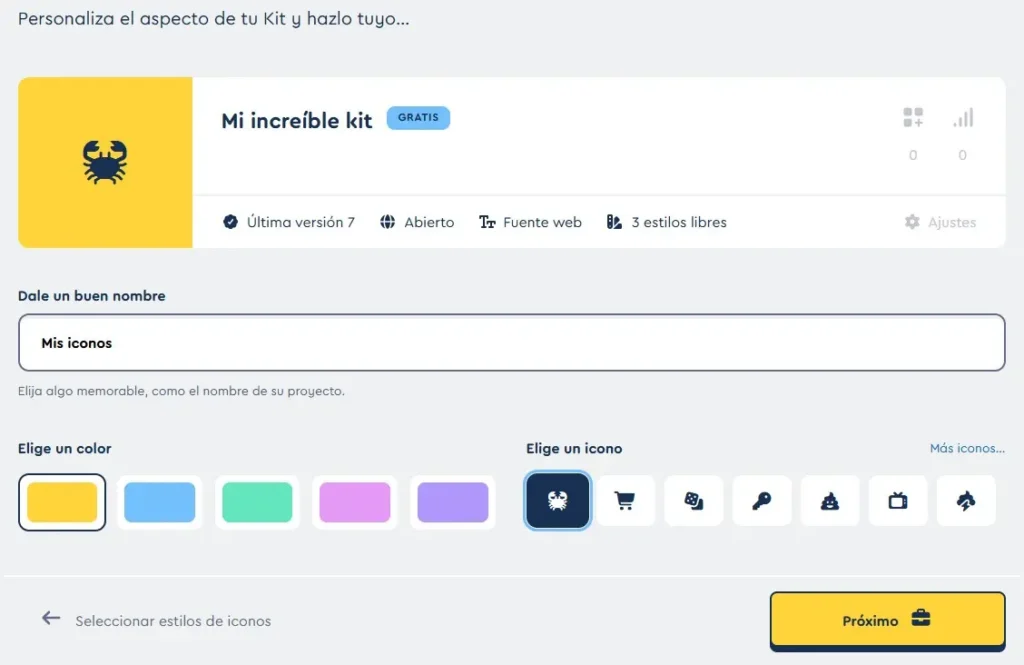Viewport: 1024px width, 665px height.
Task: Select the yellow color swatch
Action: pyautogui.click(x=62, y=502)
